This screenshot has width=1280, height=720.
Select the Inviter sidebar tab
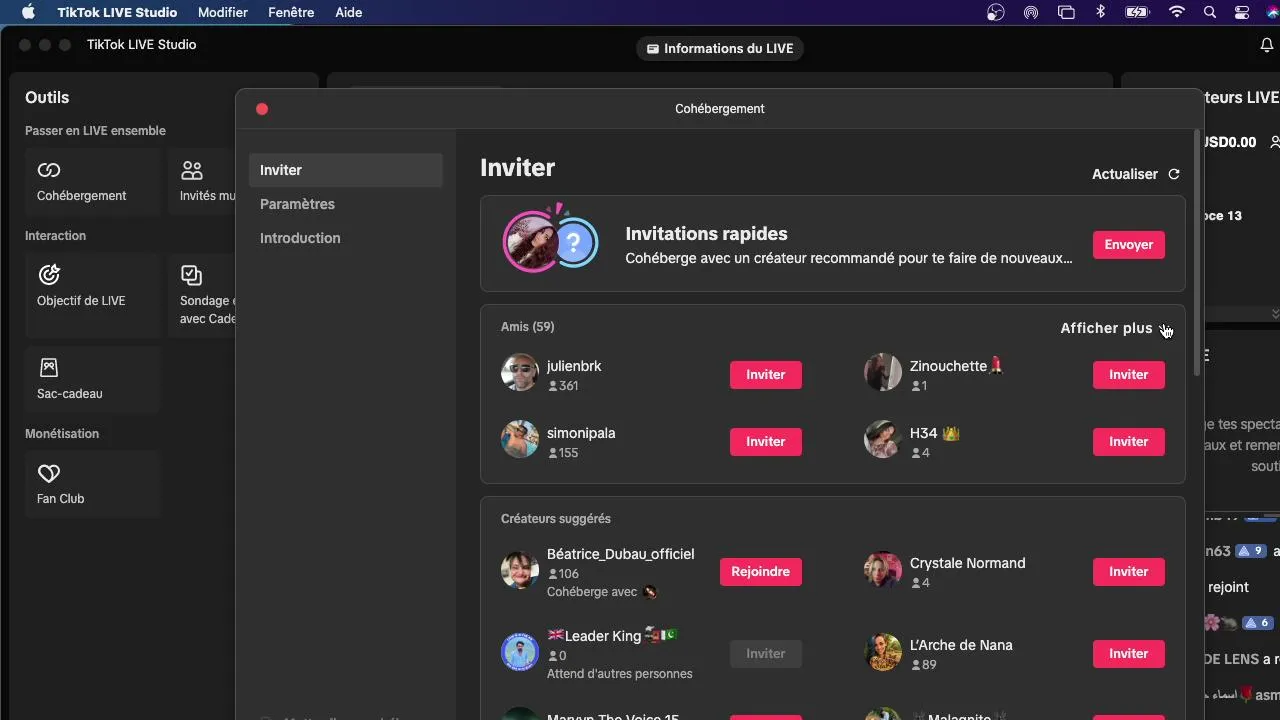point(345,170)
